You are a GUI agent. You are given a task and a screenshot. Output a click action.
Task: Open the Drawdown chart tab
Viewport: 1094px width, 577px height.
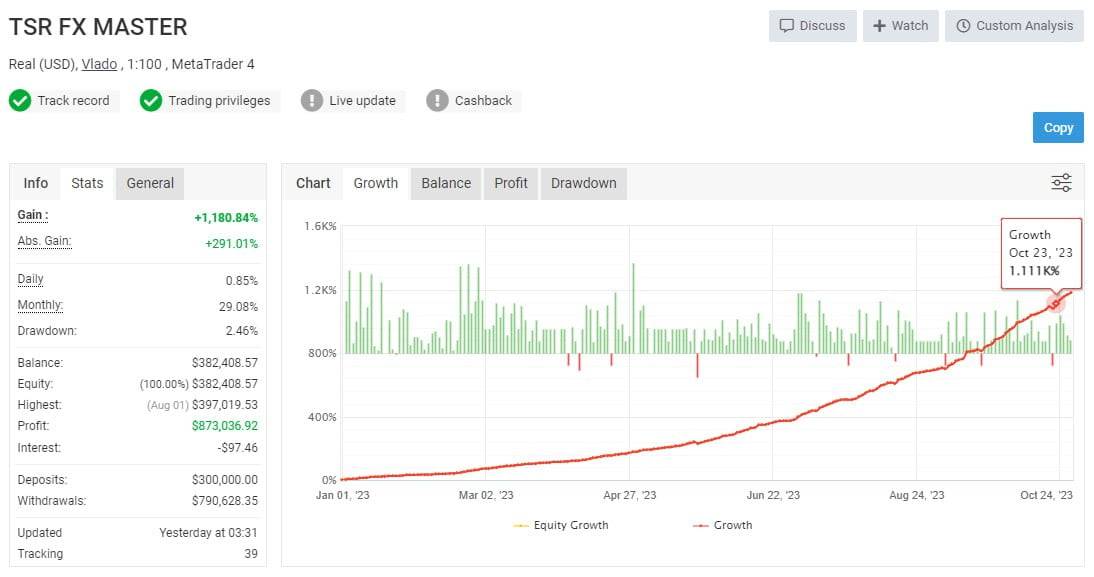(x=583, y=183)
